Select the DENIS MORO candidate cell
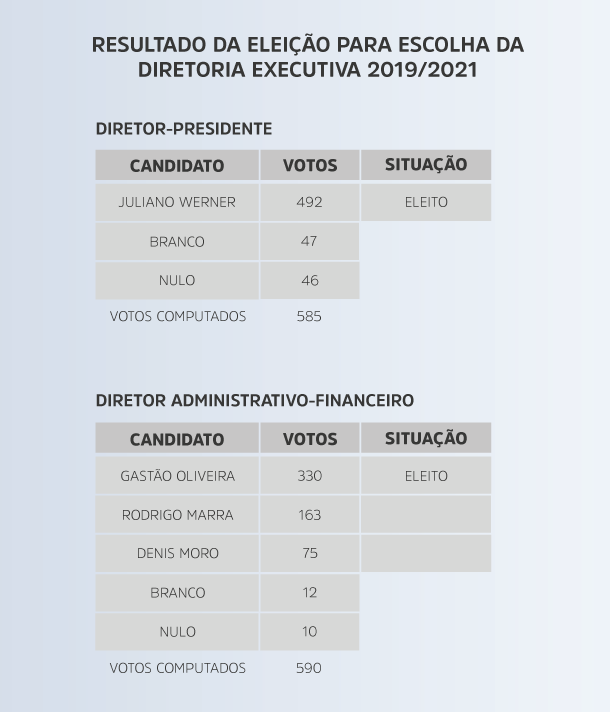The image size is (610, 712). pos(177,553)
